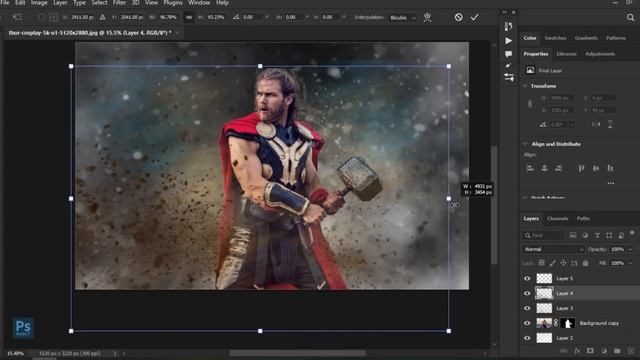Collapse Align and Distribute section
The width and height of the screenshot is (640, 360).
click(x=525, y=144)
